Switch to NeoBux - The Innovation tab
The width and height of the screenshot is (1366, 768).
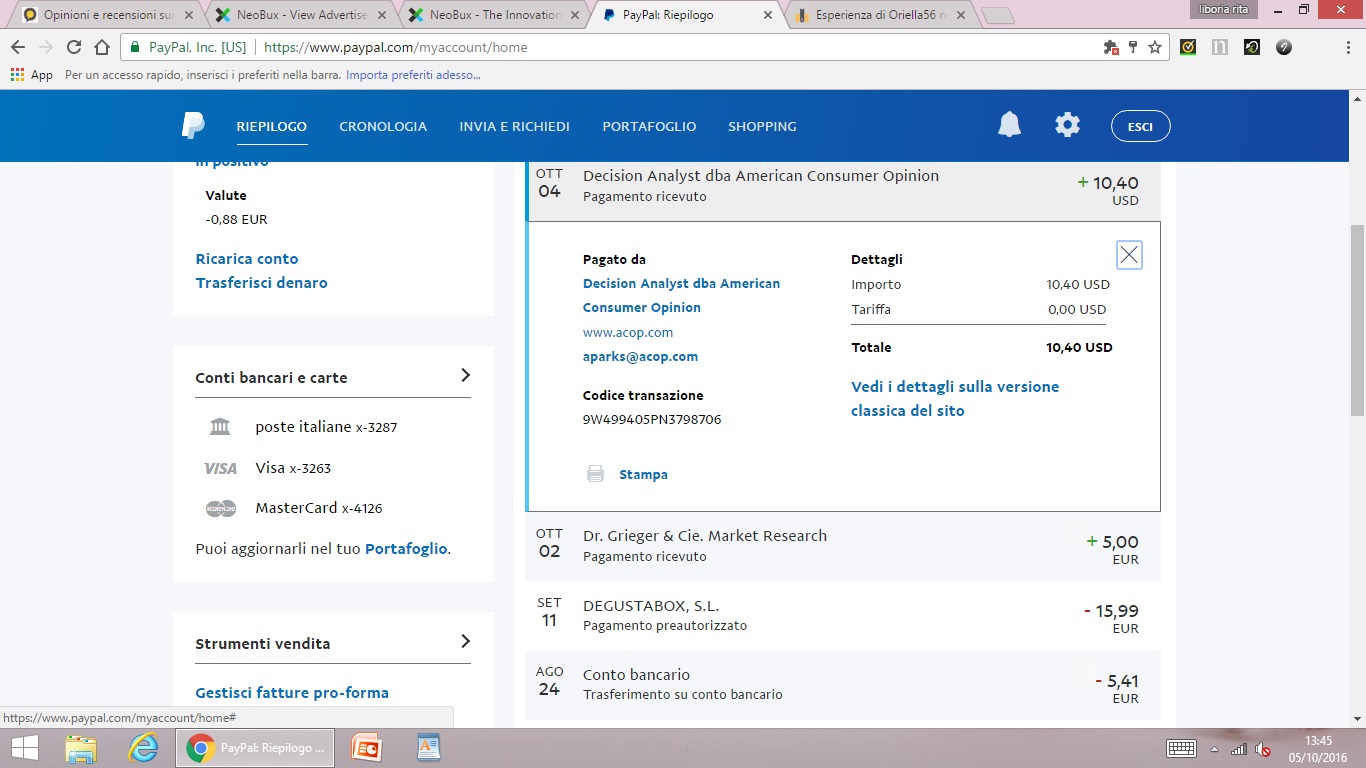[x=491, y=15]
